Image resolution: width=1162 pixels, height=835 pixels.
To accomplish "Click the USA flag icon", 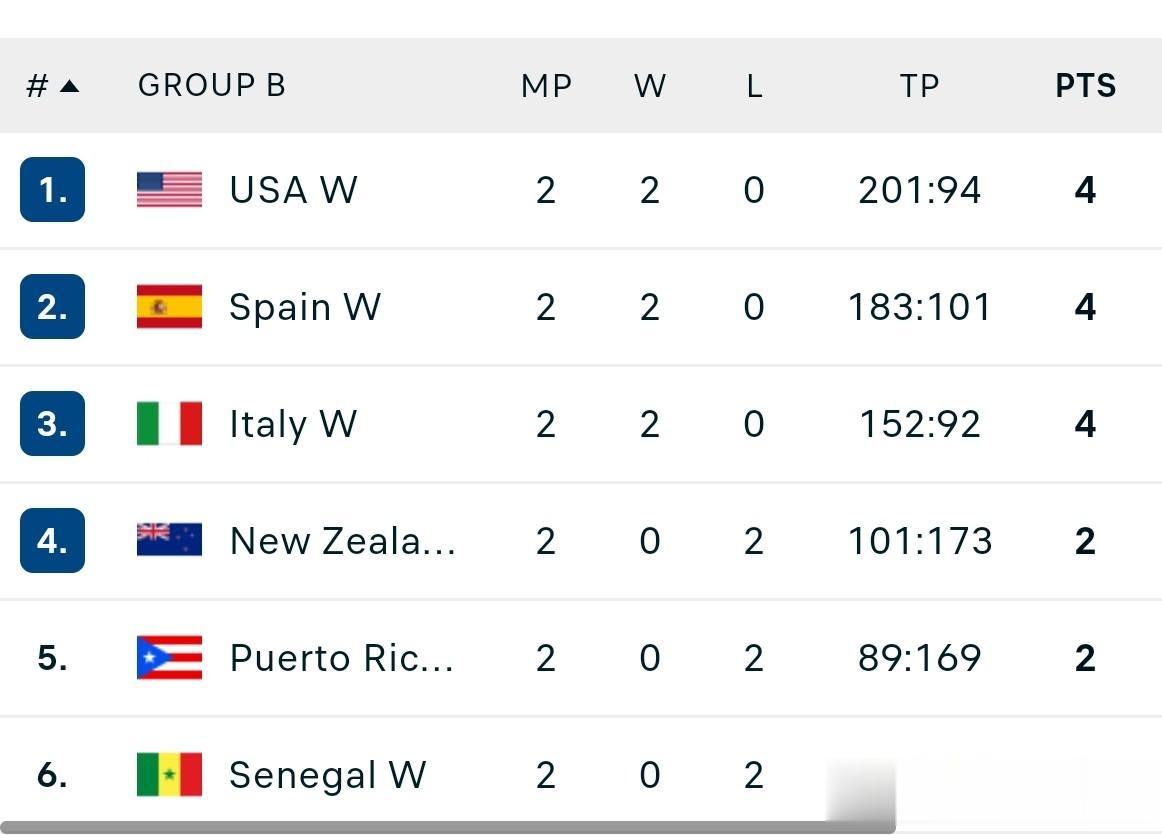I will [x=169, y=190].
